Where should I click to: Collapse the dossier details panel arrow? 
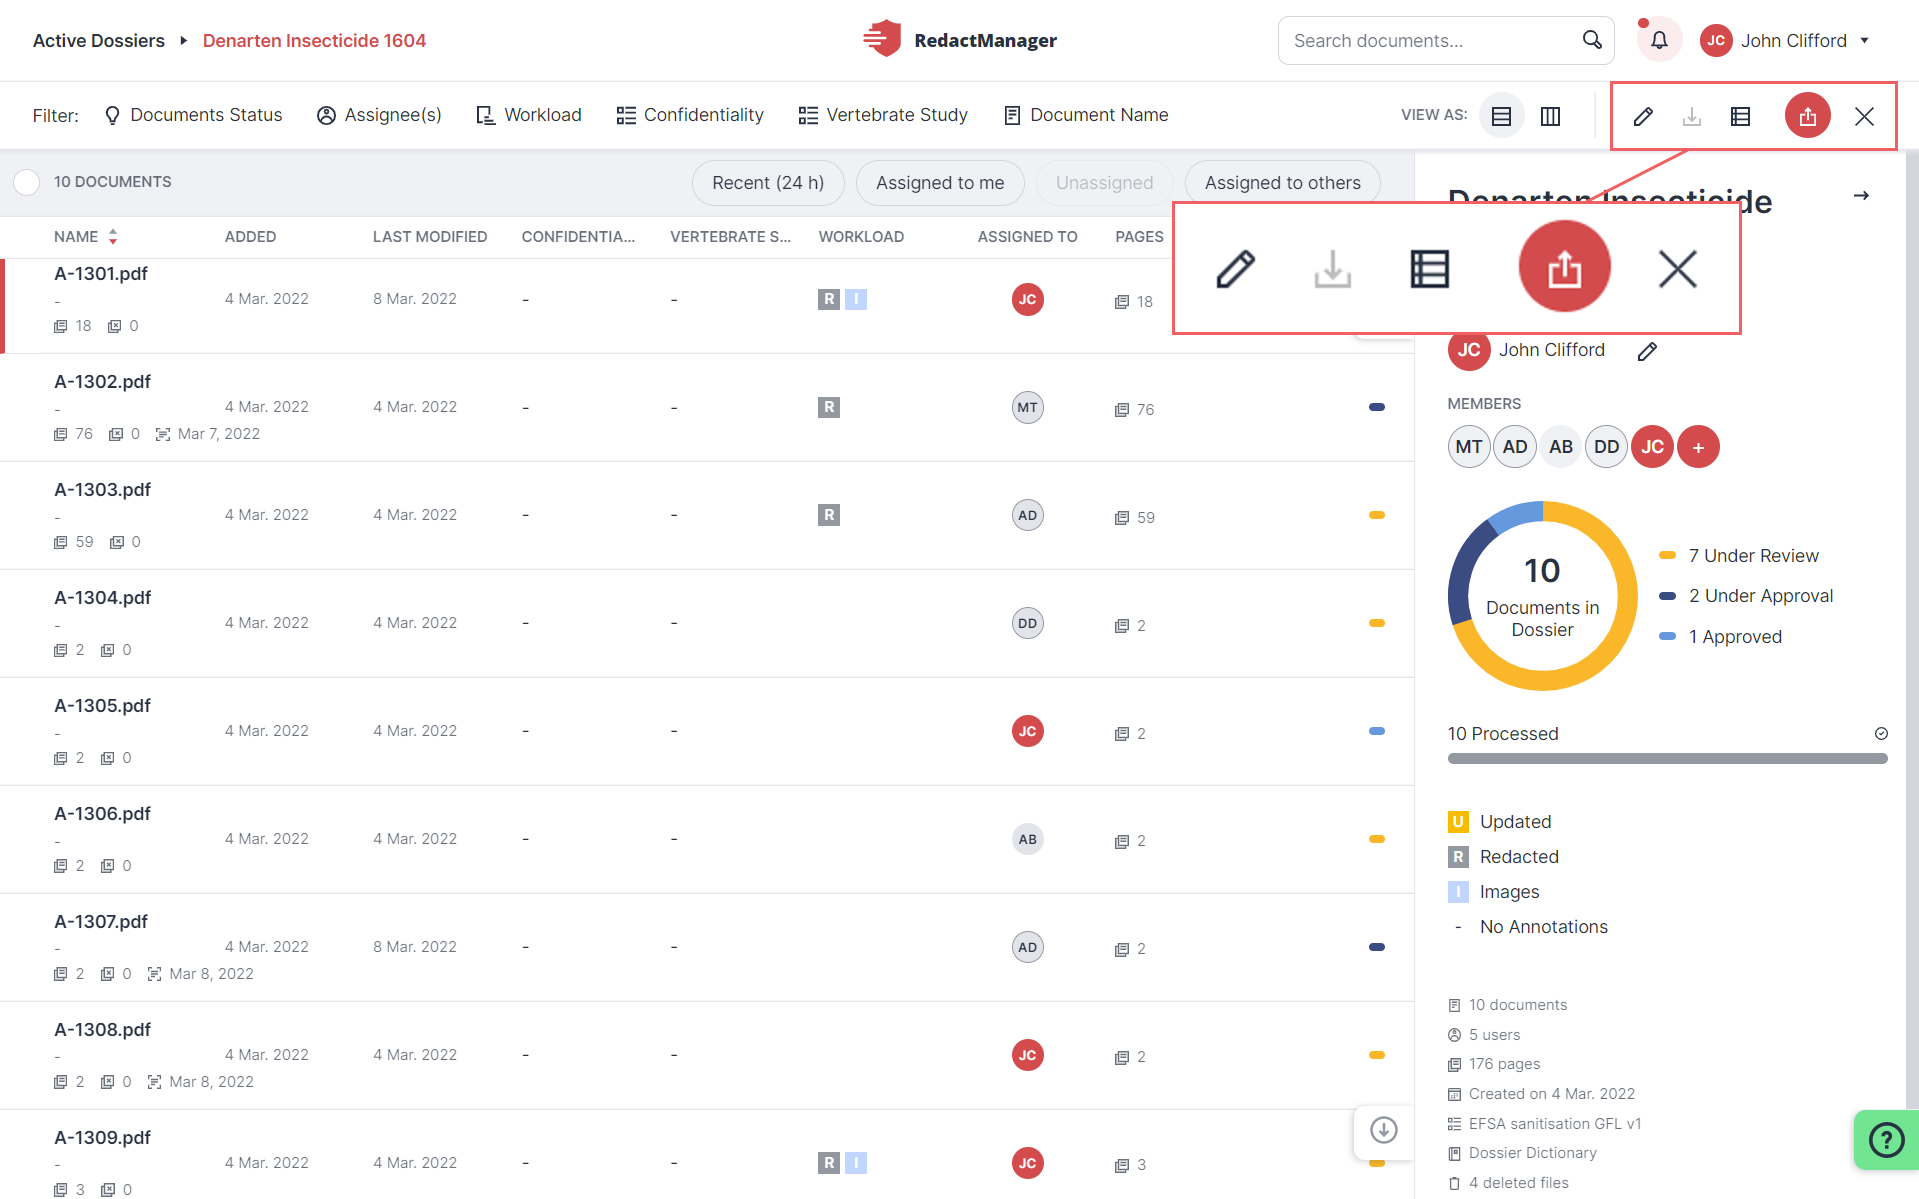tap(1861, 195)
